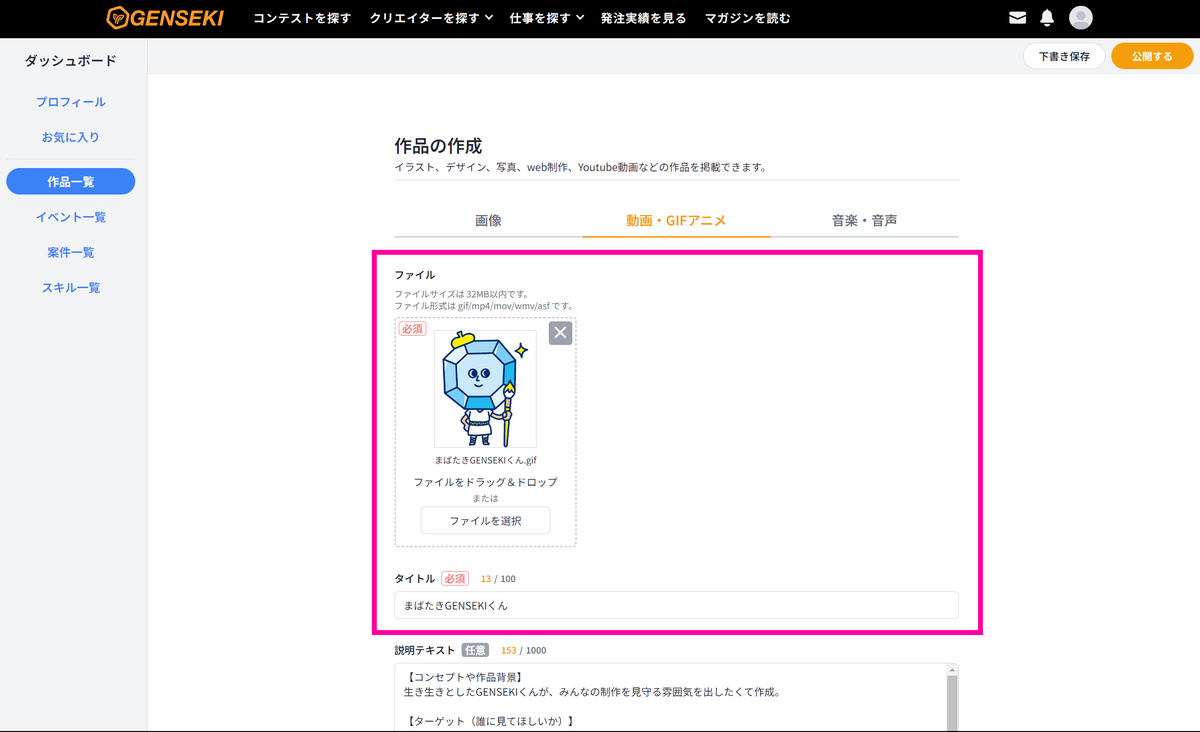Open 案件一覧 in the sidebar
1200x732 pixels.
pos(71,252)
